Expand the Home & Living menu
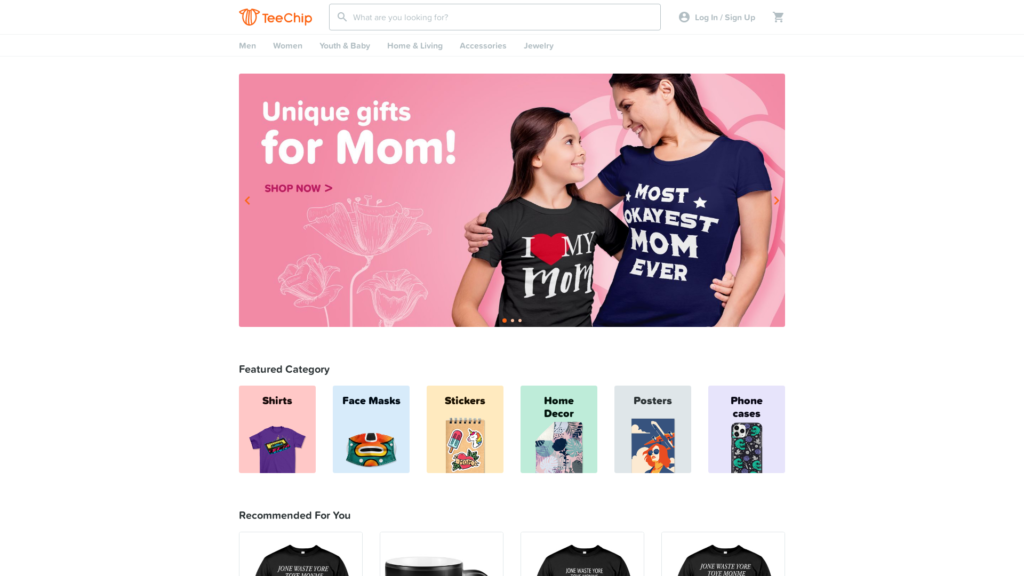Image resolution: width=1024 pixels, height=576 pixels. coord(415,46)
